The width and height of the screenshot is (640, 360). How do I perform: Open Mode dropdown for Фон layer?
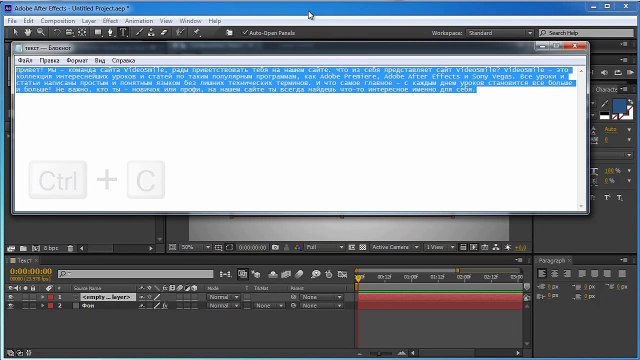coord(223,306)
